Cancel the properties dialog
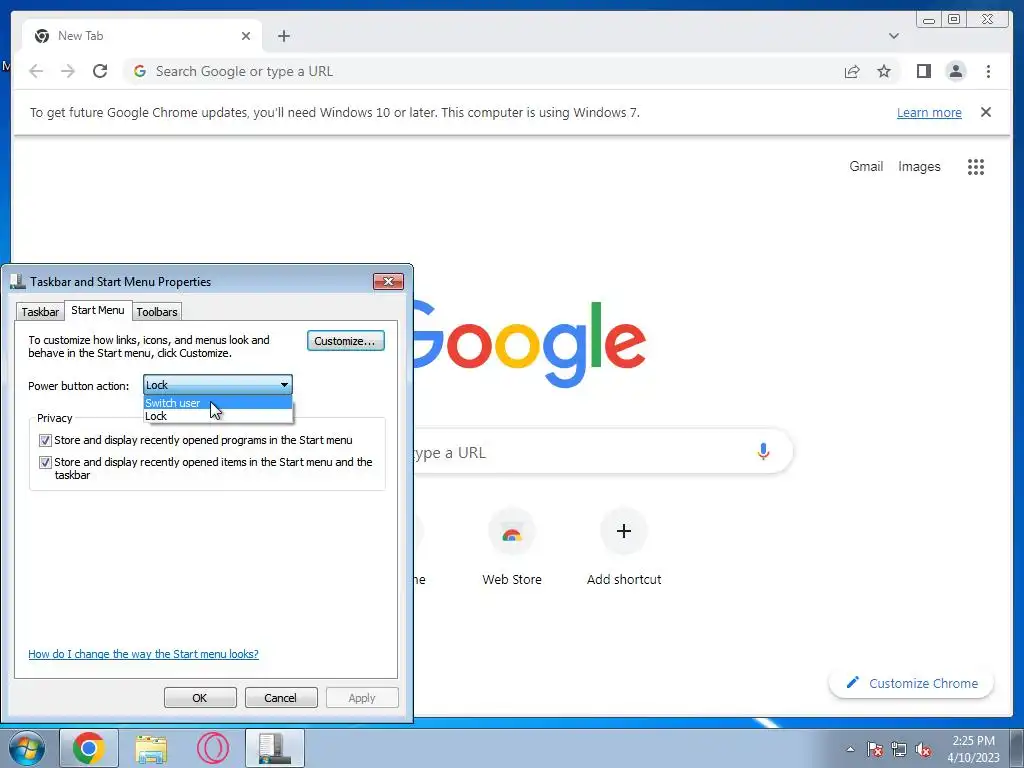This screenshot has width=1024, height=768. pos(281,697)
